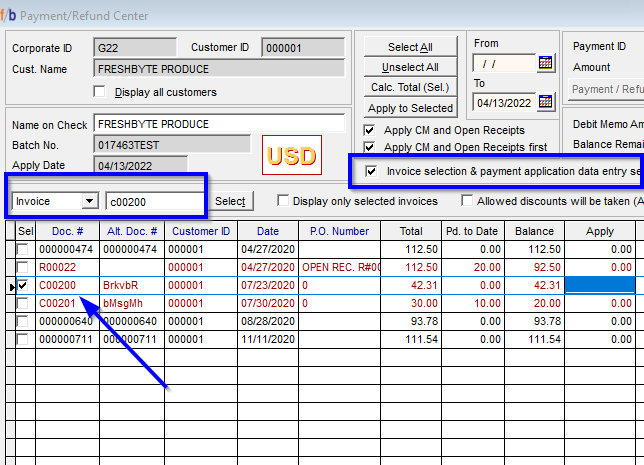This screenshot has height=465, width=644.
Task: Expand the Invoice search type dropdown
Action: [x=89, y=201]
